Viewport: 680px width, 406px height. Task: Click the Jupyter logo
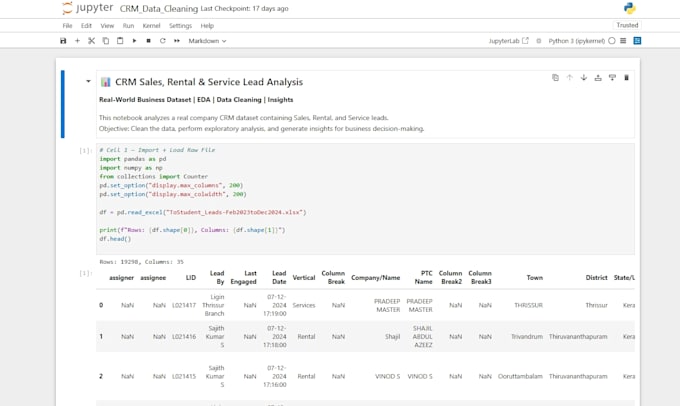pos(88,8)
